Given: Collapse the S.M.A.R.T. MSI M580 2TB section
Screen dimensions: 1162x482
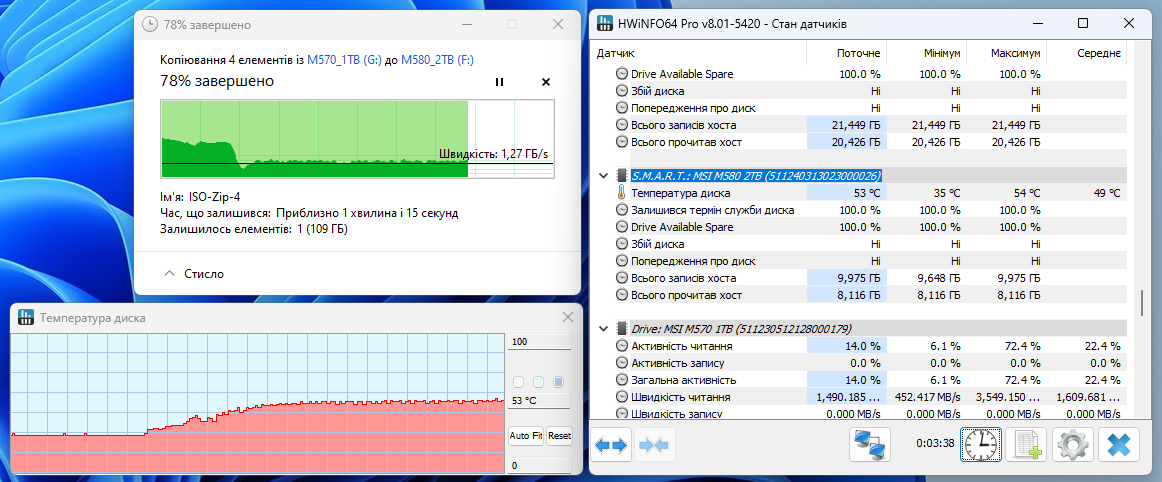Looking at the screenshot, I should coord(603,176).
